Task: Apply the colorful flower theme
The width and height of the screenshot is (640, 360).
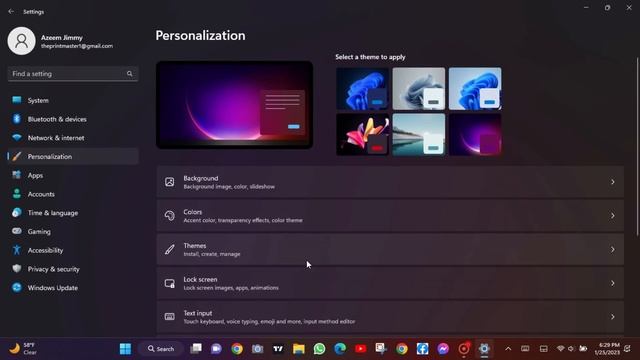Action: (x=362, y=134)
